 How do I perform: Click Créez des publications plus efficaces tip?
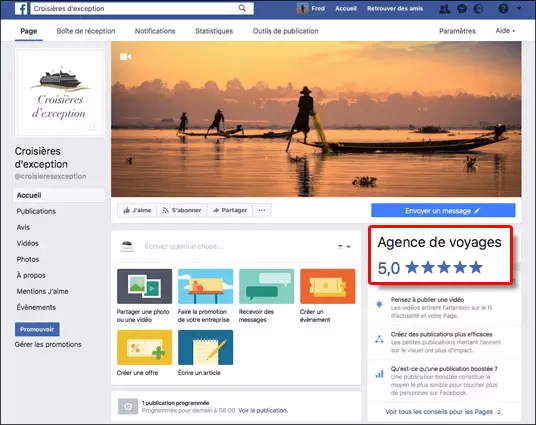point(442,334)
